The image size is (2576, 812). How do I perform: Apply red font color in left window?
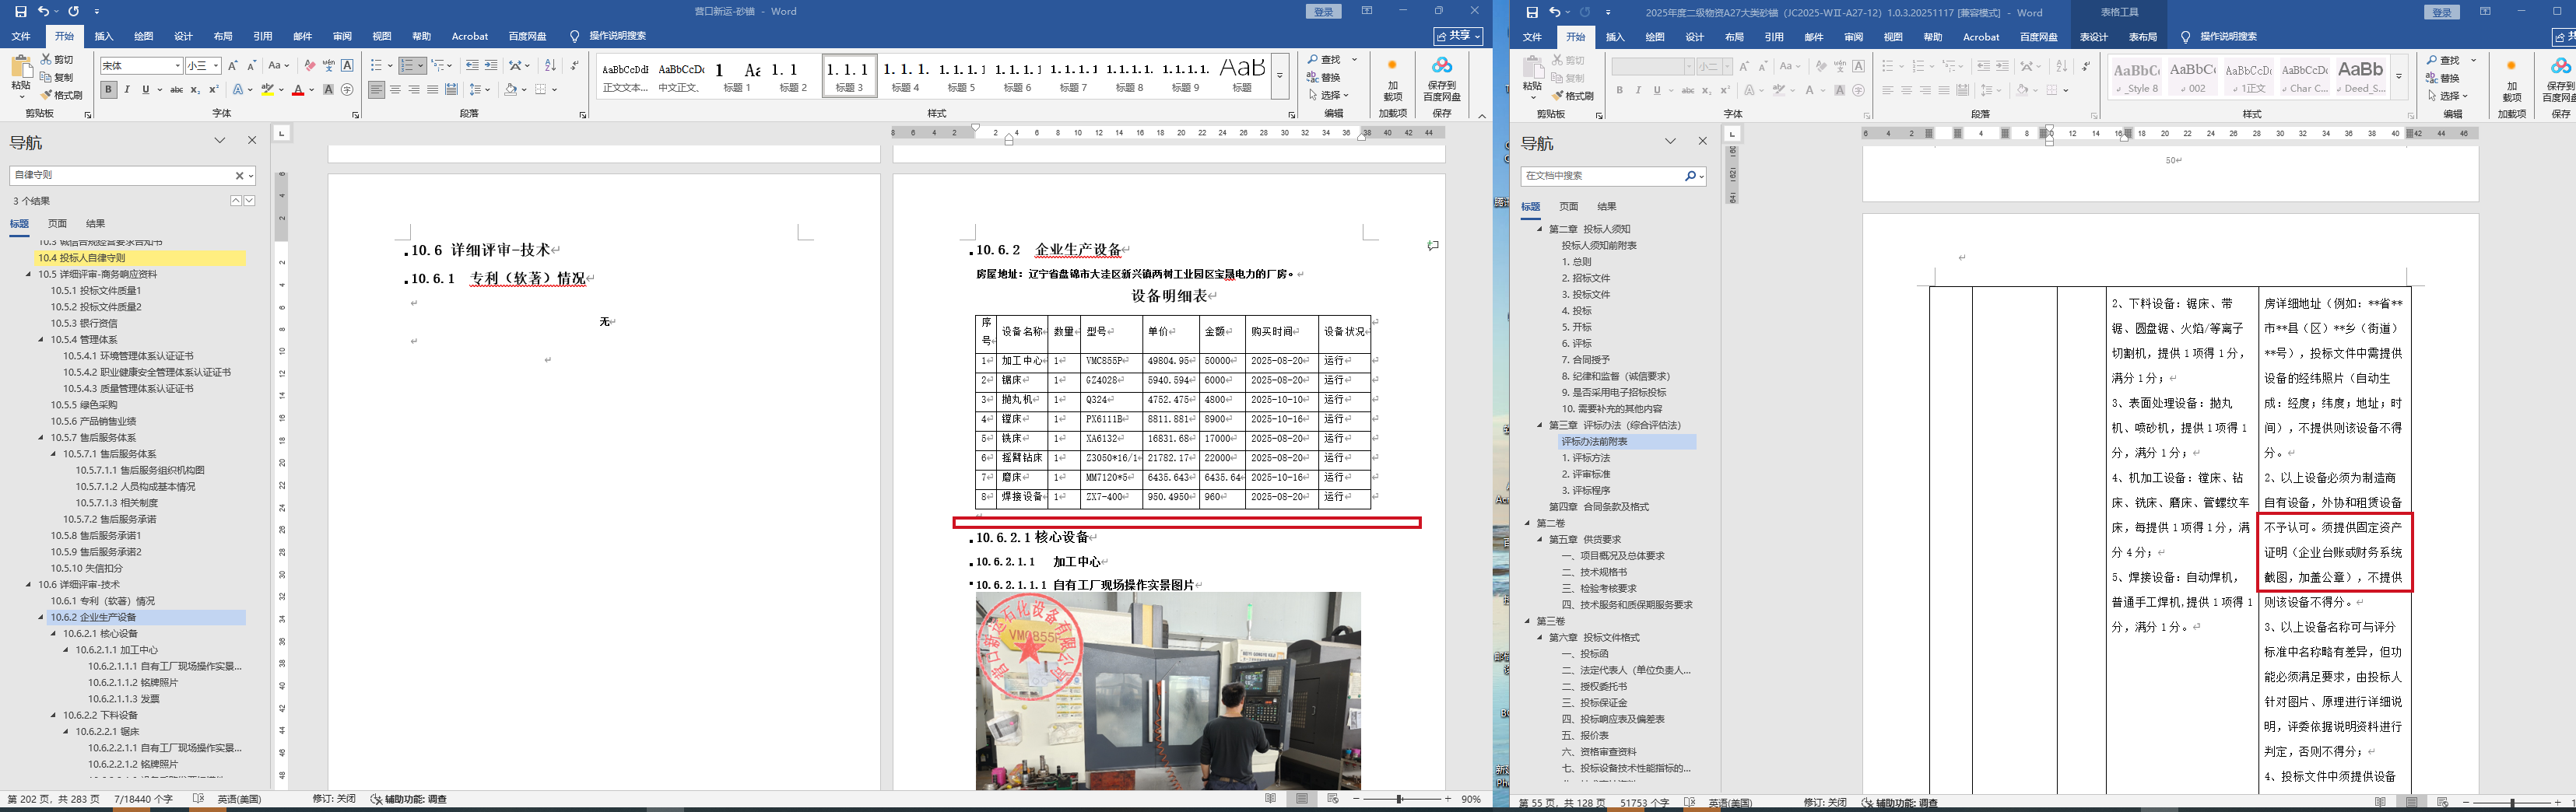(297, 90)
